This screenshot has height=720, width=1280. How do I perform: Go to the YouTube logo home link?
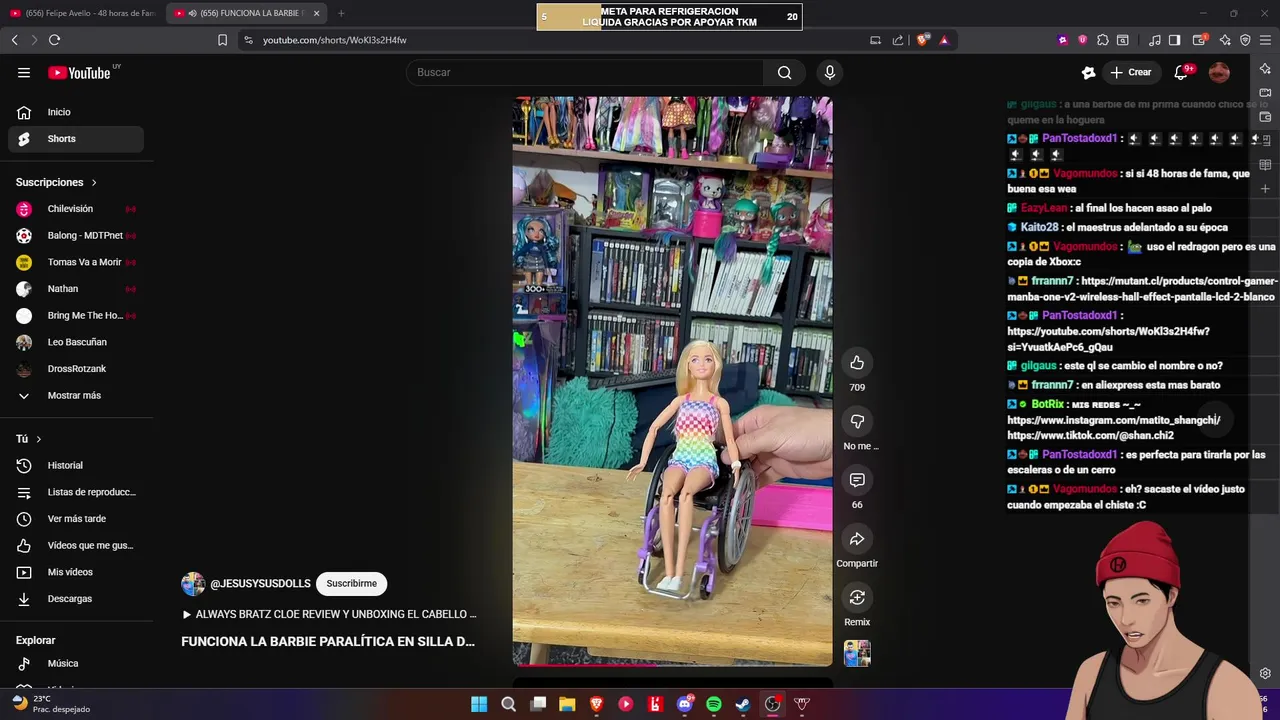[x=79, y=72]
